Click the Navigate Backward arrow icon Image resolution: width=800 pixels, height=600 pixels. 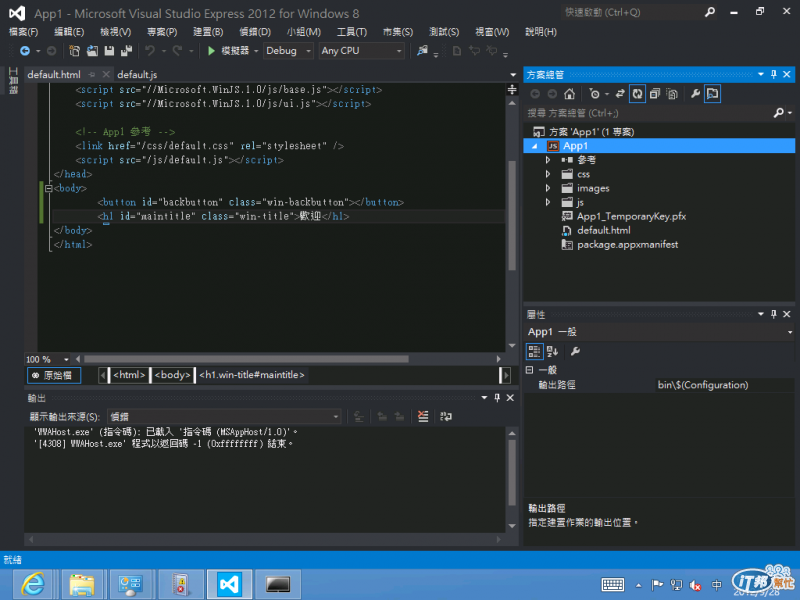tap(24, 51)
